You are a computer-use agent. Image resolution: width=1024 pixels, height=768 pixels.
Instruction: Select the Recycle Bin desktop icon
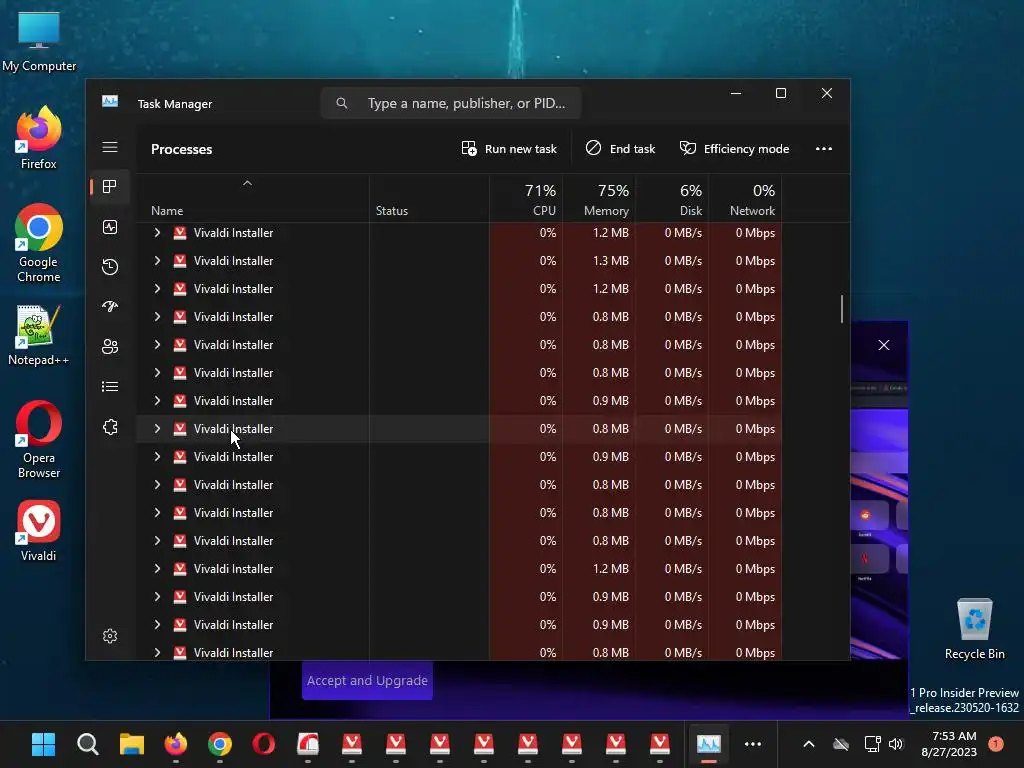point(974,629)
